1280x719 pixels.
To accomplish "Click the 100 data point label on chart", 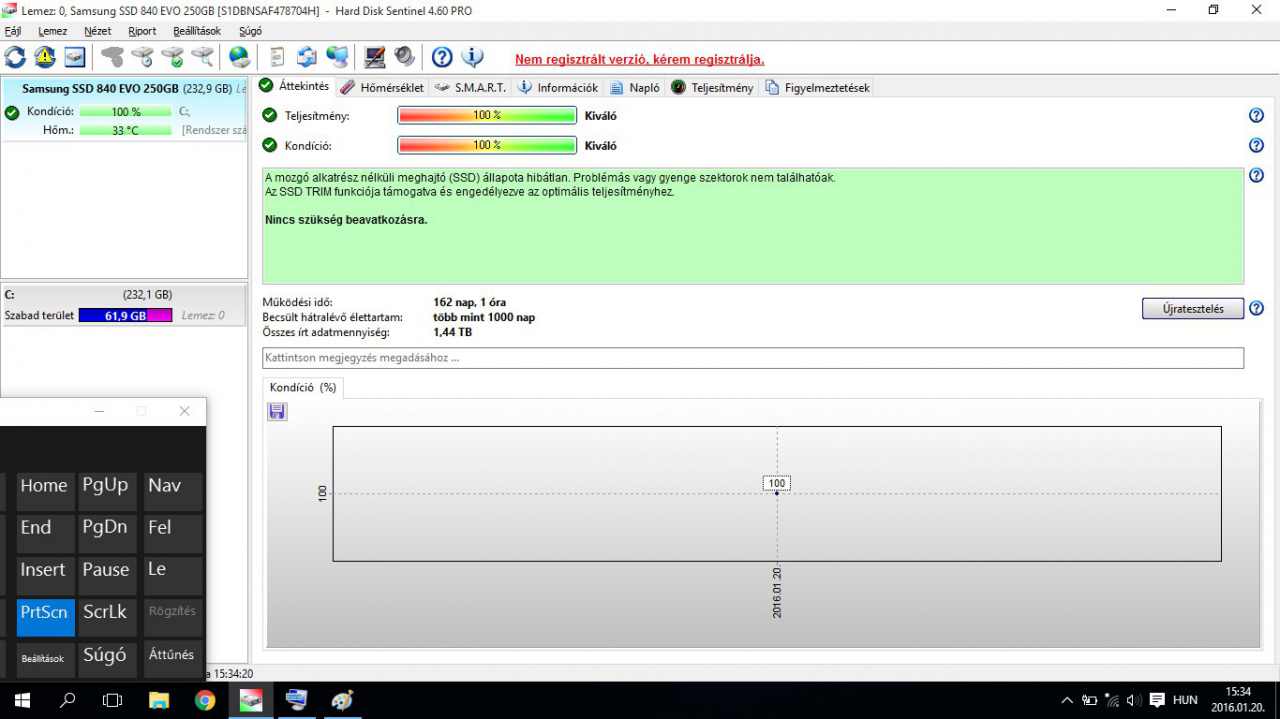I will tap(777, 484).
